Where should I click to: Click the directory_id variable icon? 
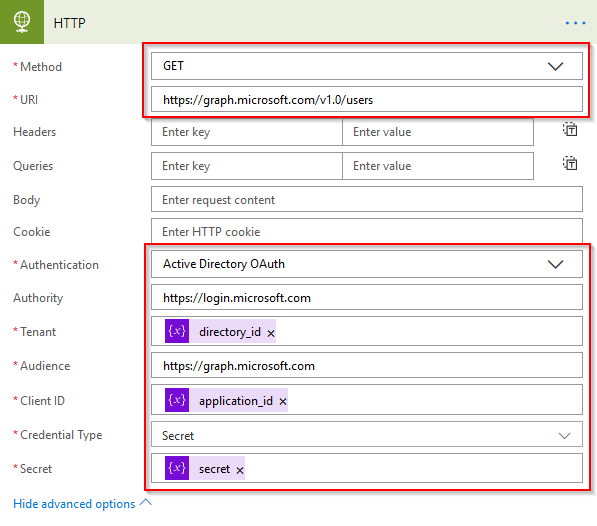pyautogui.click(x=177, y=331)
